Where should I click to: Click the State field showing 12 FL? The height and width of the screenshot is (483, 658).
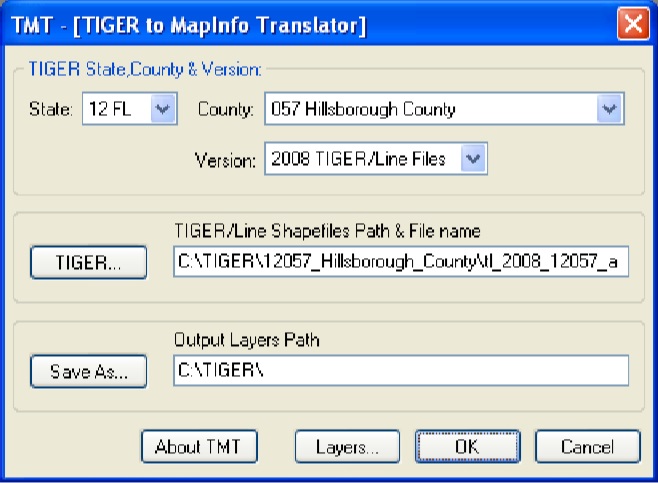pyautogui.click(x=114, y=109)
